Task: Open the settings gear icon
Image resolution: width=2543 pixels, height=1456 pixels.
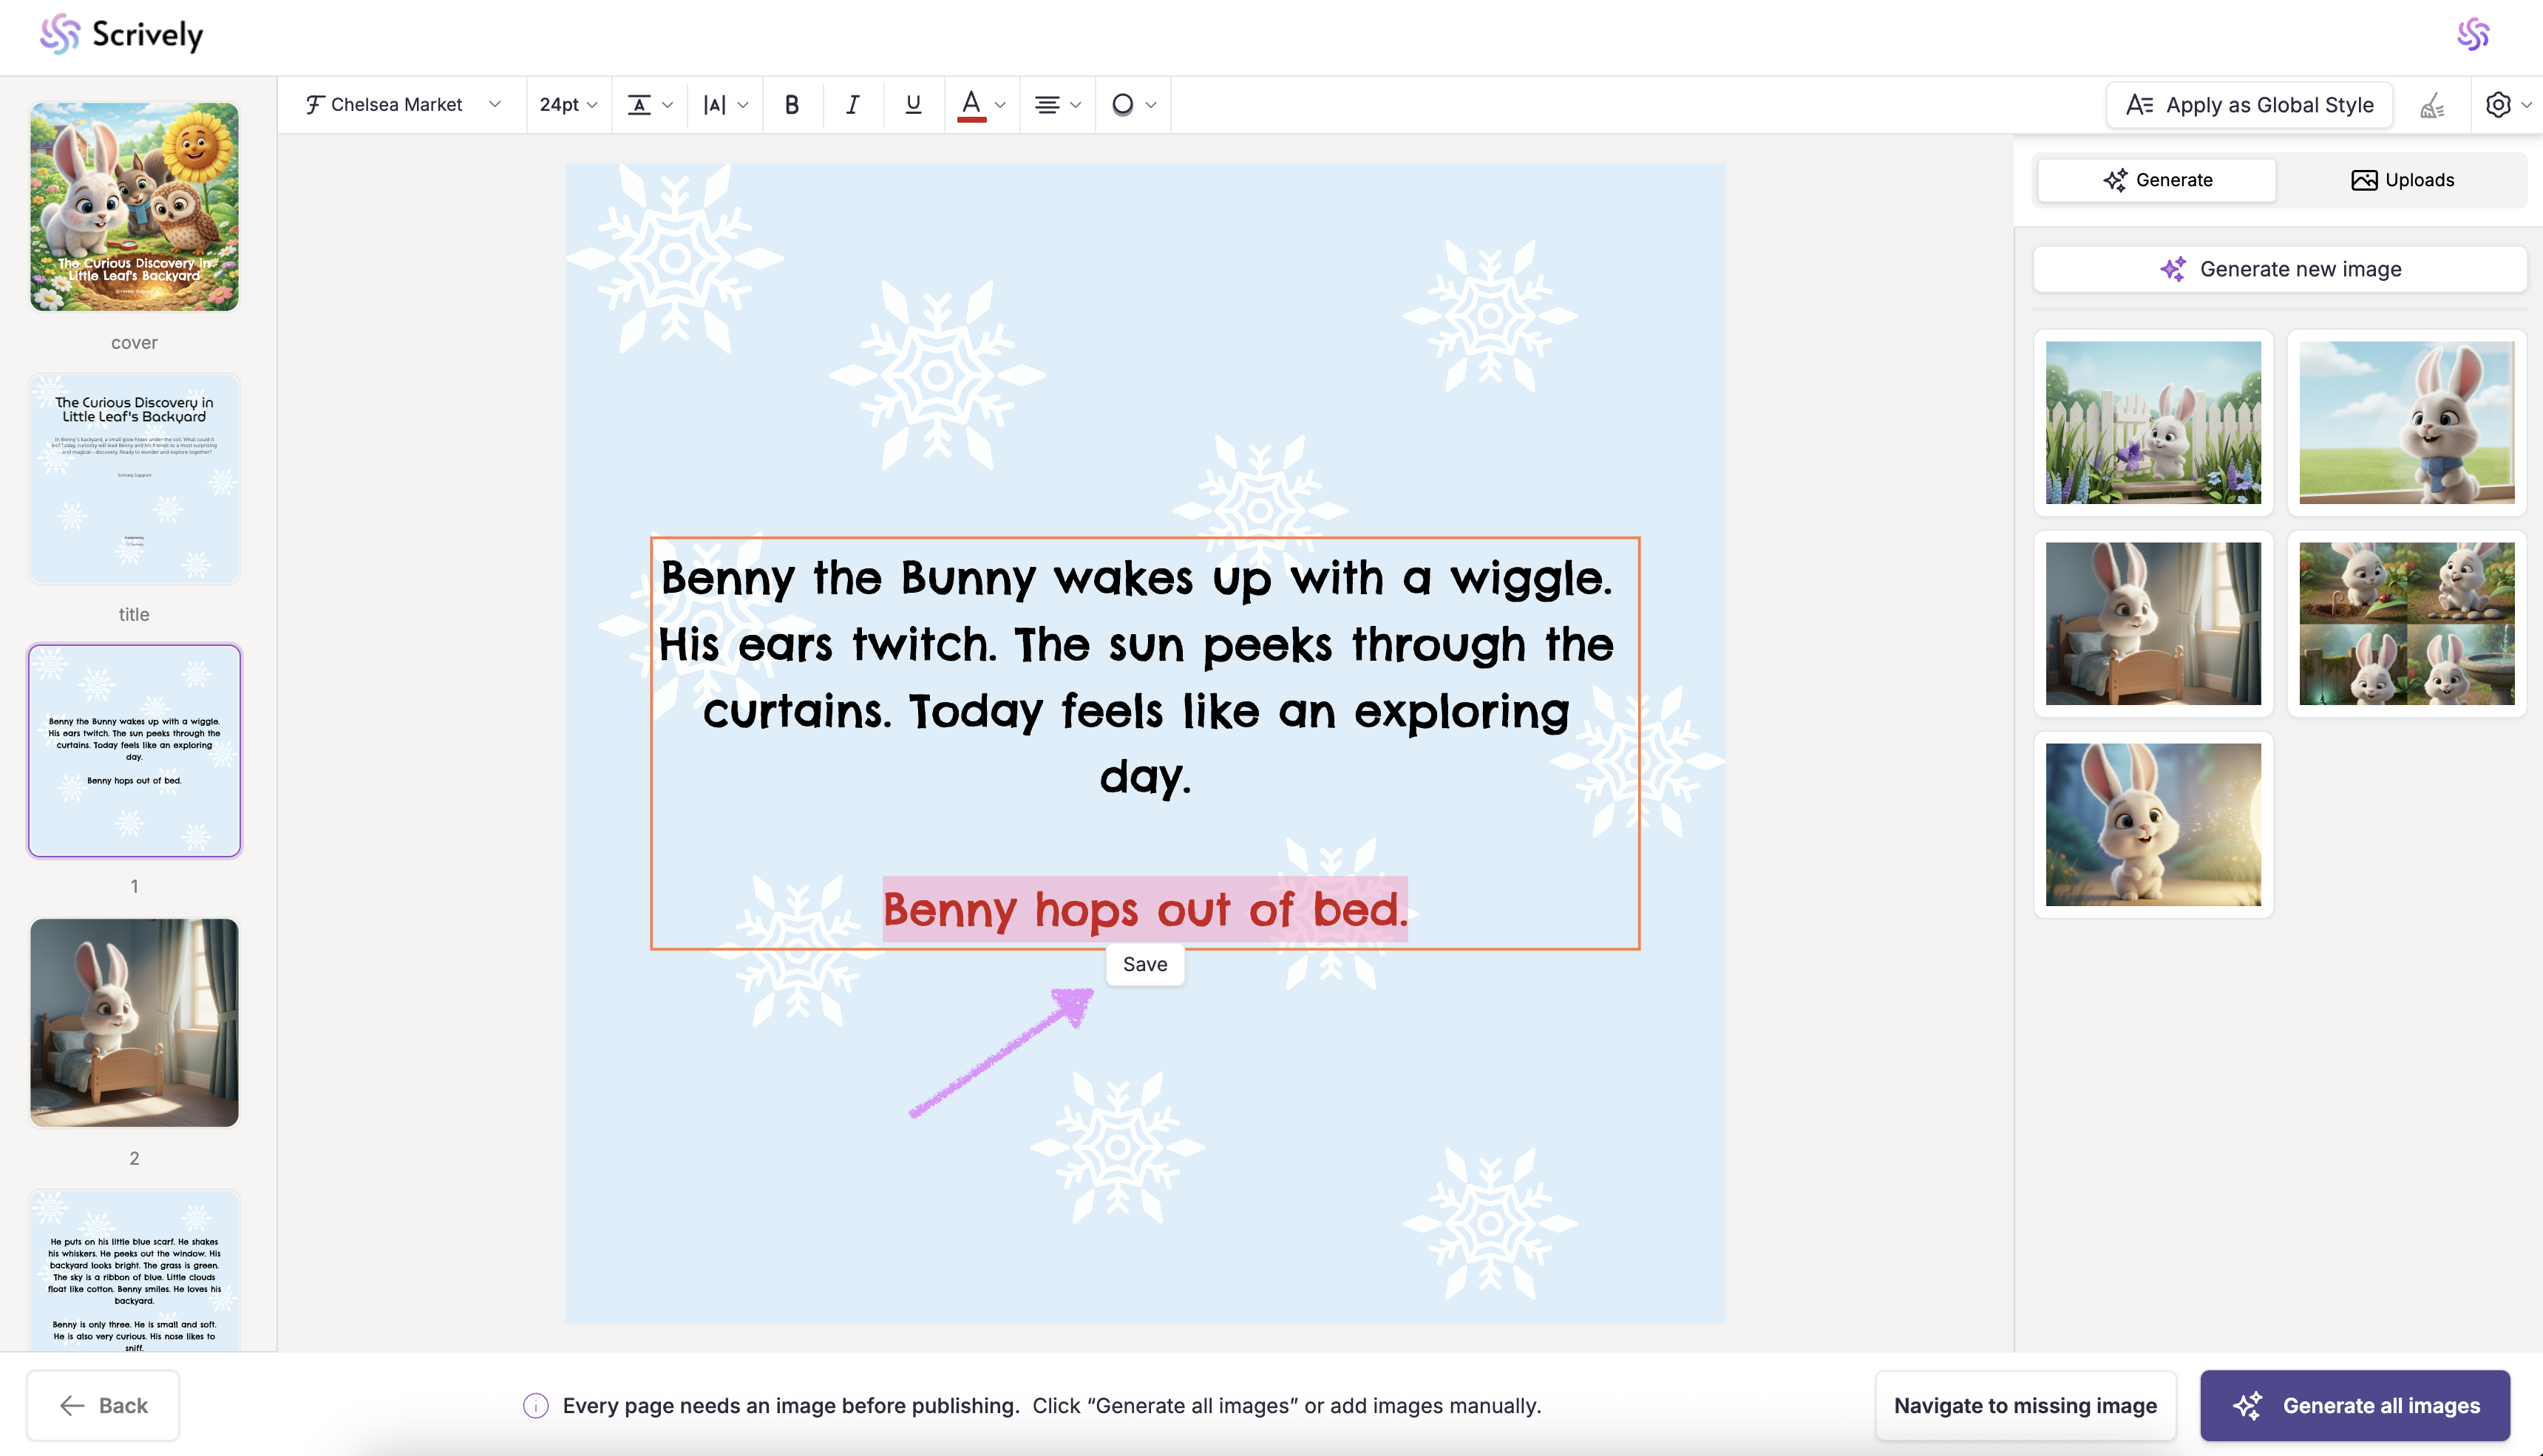Action: [2498, 105]
